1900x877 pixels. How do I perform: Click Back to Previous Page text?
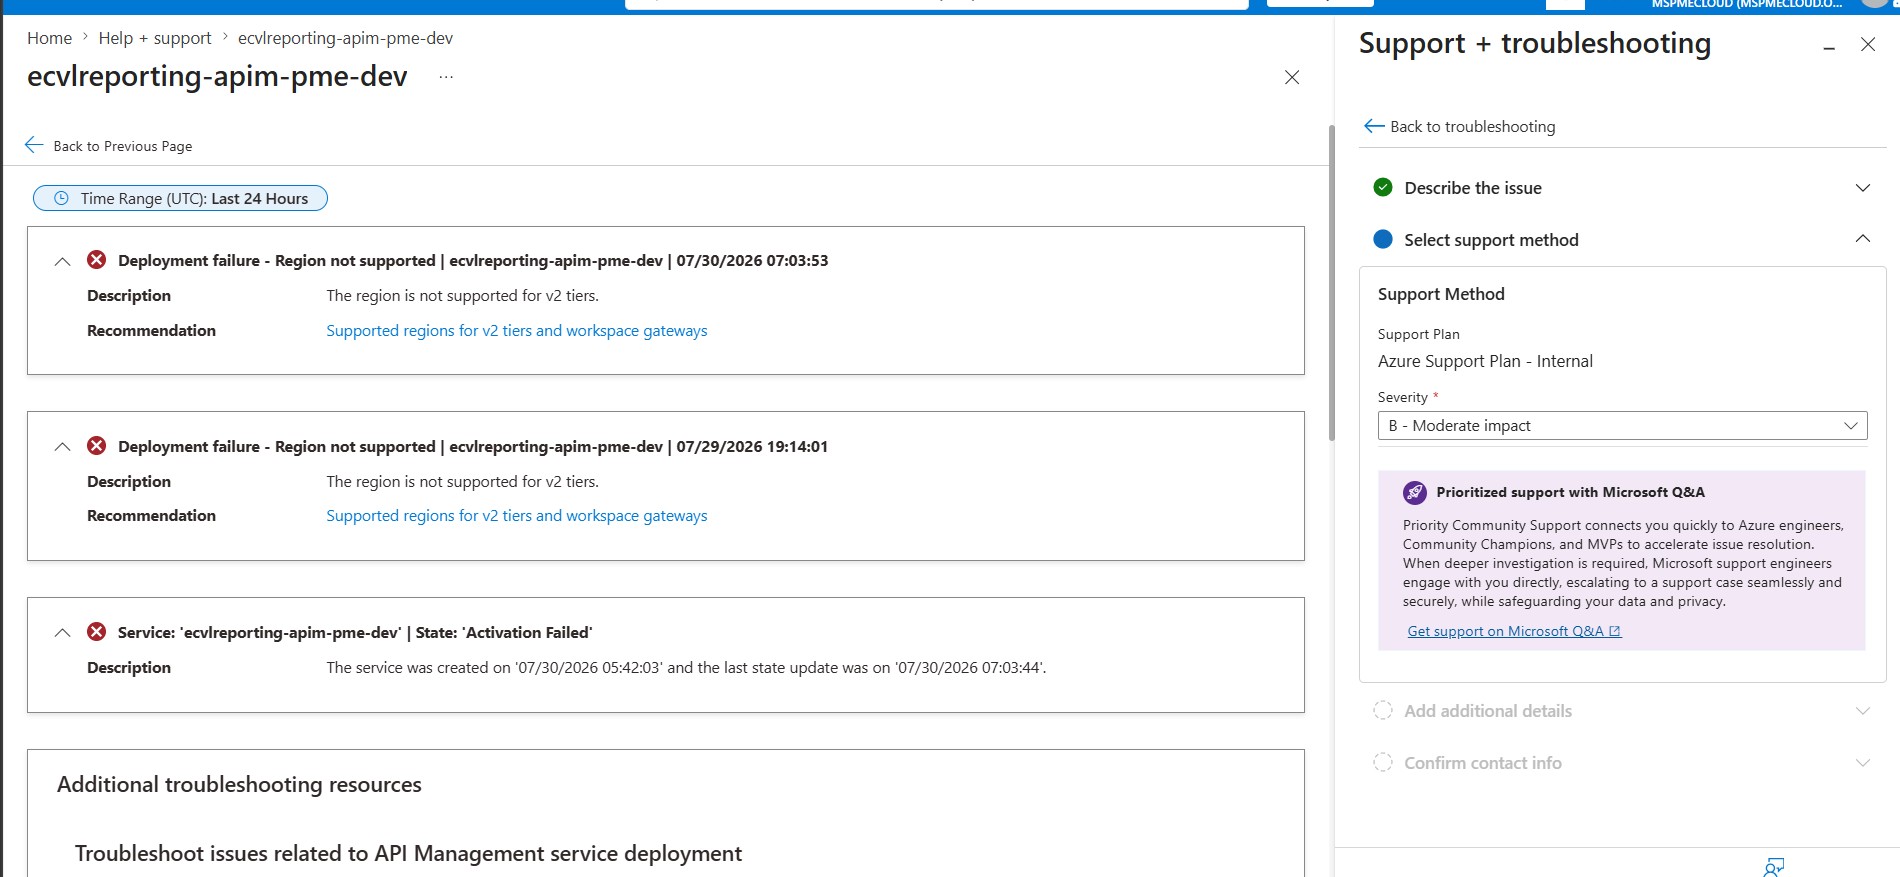pyautogui.click(x=123, y=146)
